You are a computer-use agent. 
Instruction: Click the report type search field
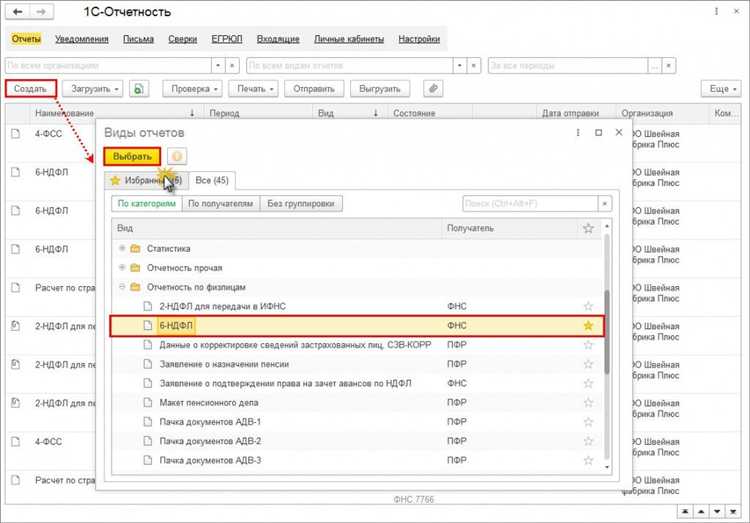530,204
